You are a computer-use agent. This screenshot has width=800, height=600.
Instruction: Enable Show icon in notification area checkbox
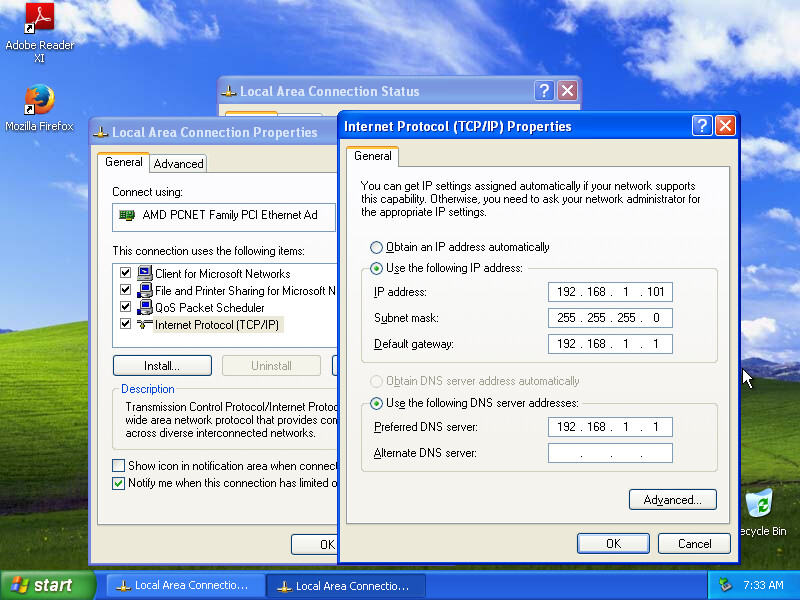click(x=118, y=465)
